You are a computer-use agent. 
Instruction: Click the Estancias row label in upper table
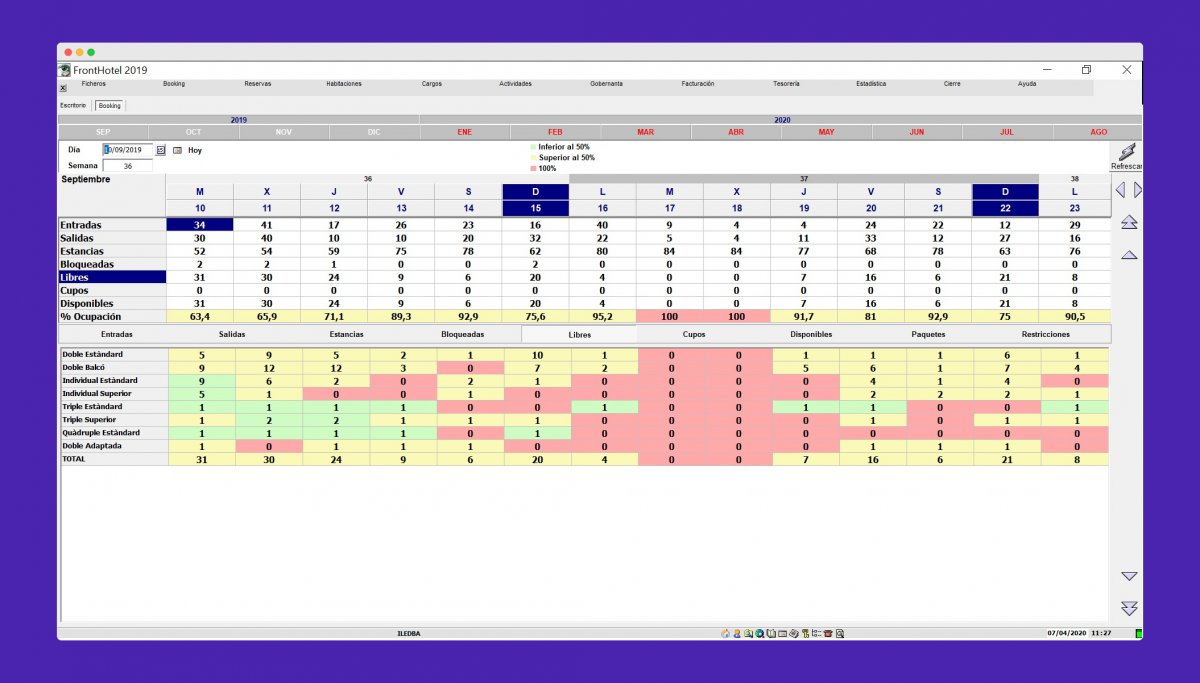(111, 251)
